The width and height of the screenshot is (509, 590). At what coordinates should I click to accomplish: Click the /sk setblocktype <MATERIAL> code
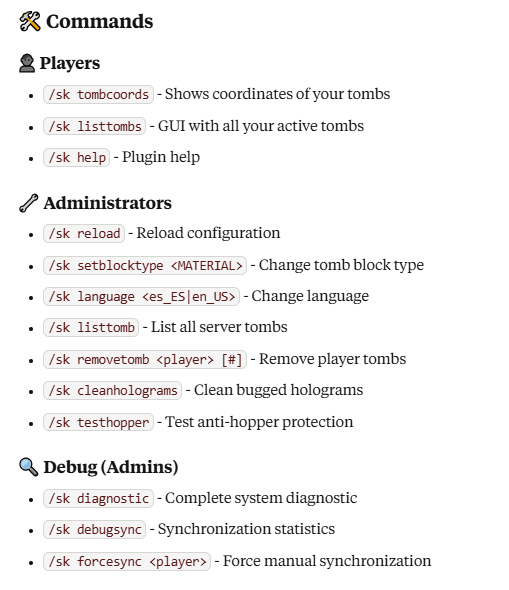point(145,265)
